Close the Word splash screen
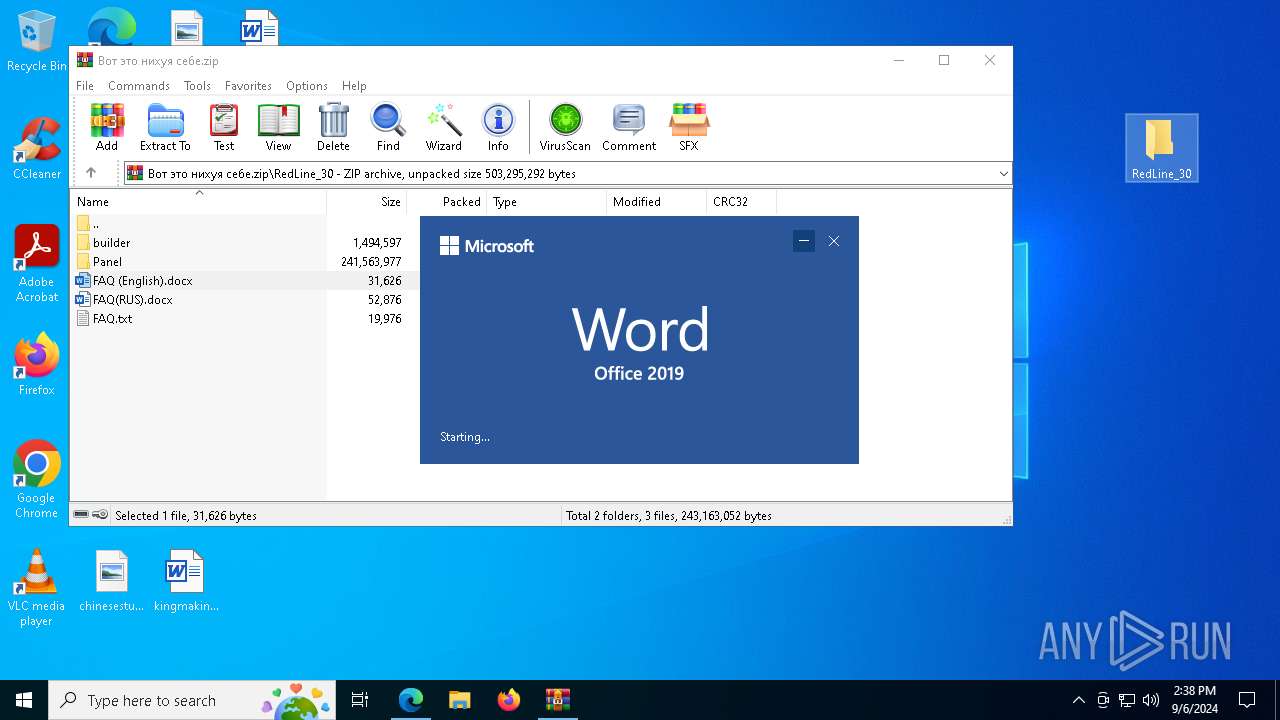The width and height of the screenshot is (1280, 720). click(x=834, y=241)
